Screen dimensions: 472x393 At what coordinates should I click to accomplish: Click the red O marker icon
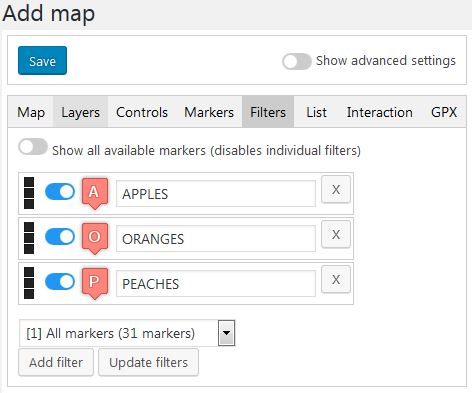95,239
